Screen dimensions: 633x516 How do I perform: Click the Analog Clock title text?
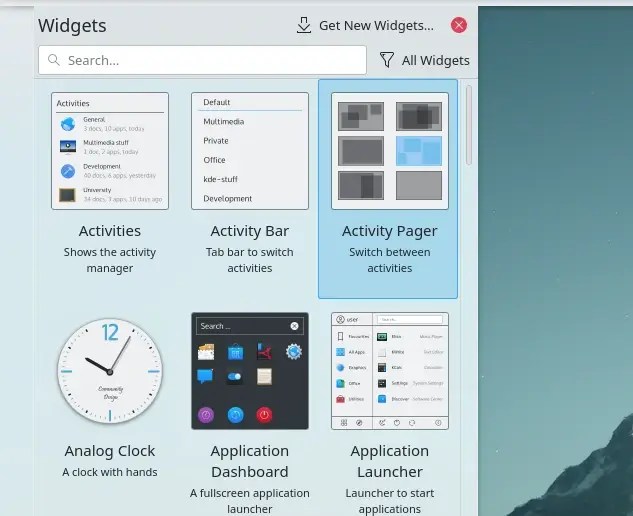[110, 451]
